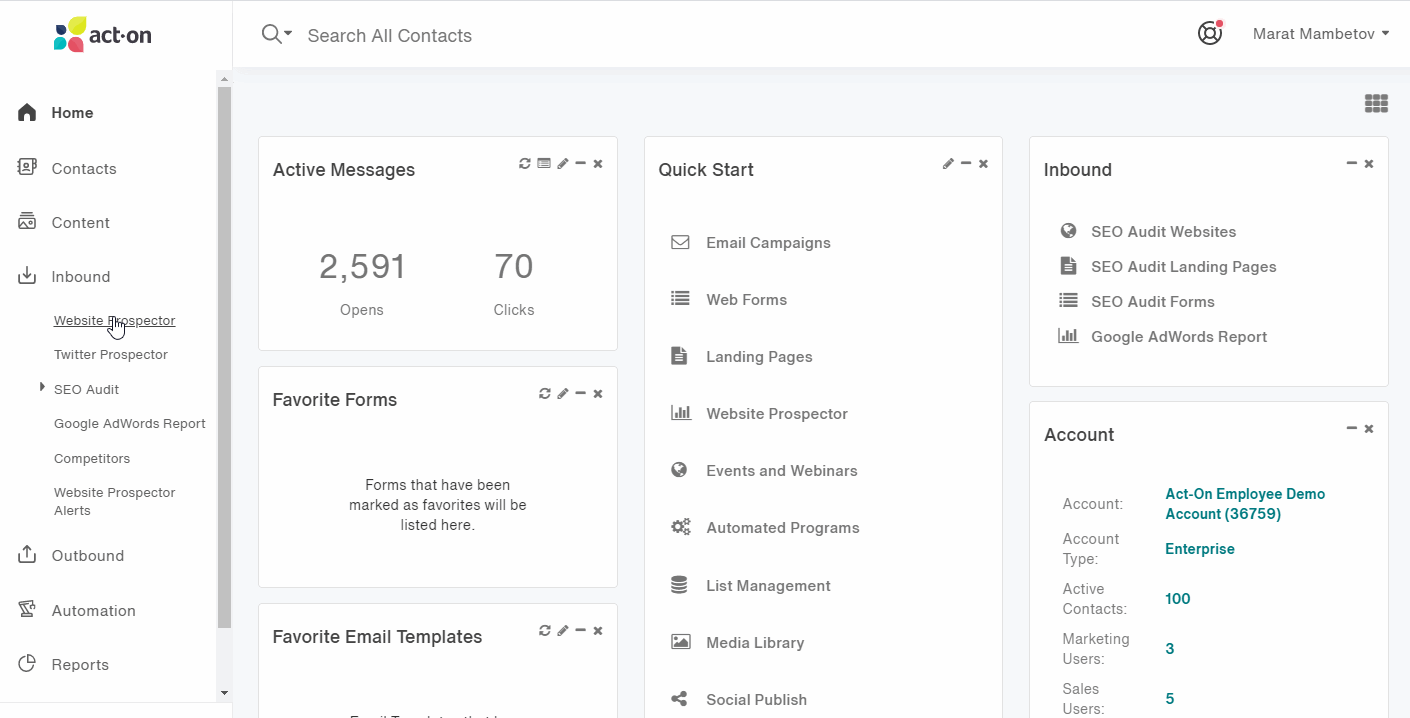This screenshot has width=1410, height=718.
Task: Open Events and Webinars in Quick Start
Action: point(782,471)
